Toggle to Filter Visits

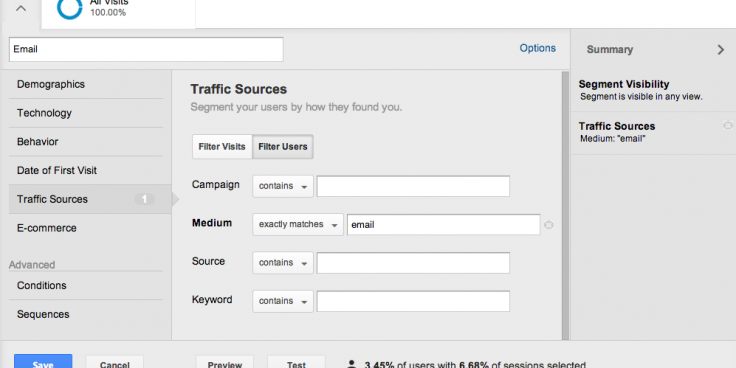[222, 147]
